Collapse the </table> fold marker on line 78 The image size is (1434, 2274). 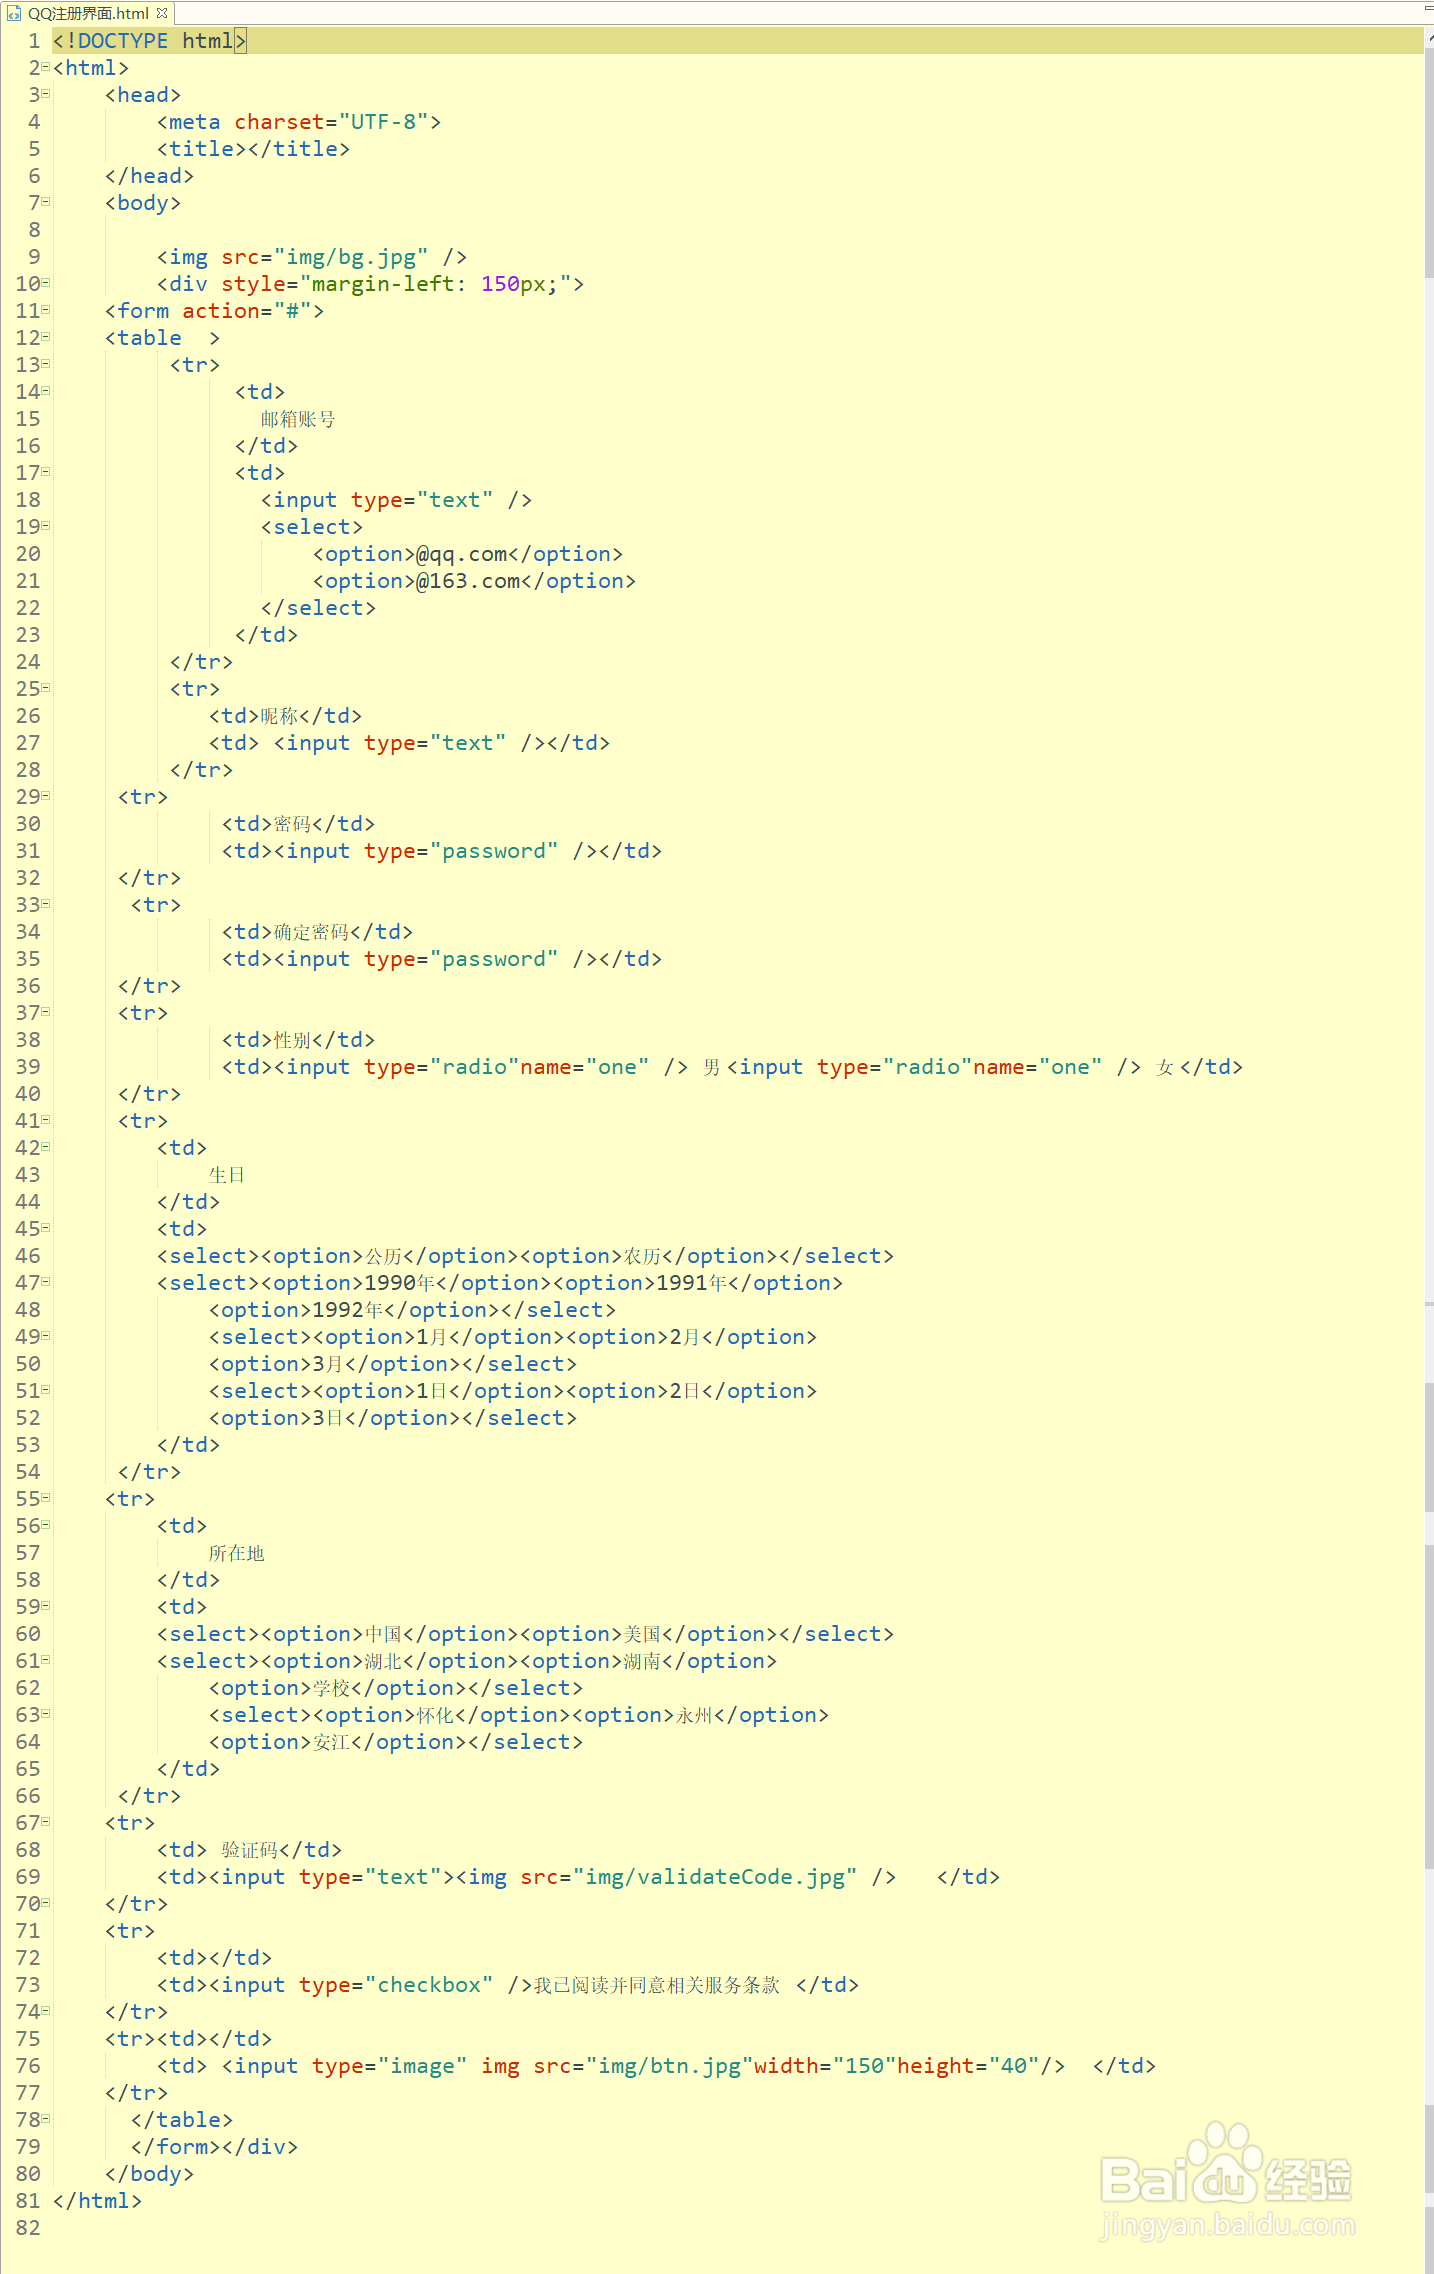[x=46, y=2118]
